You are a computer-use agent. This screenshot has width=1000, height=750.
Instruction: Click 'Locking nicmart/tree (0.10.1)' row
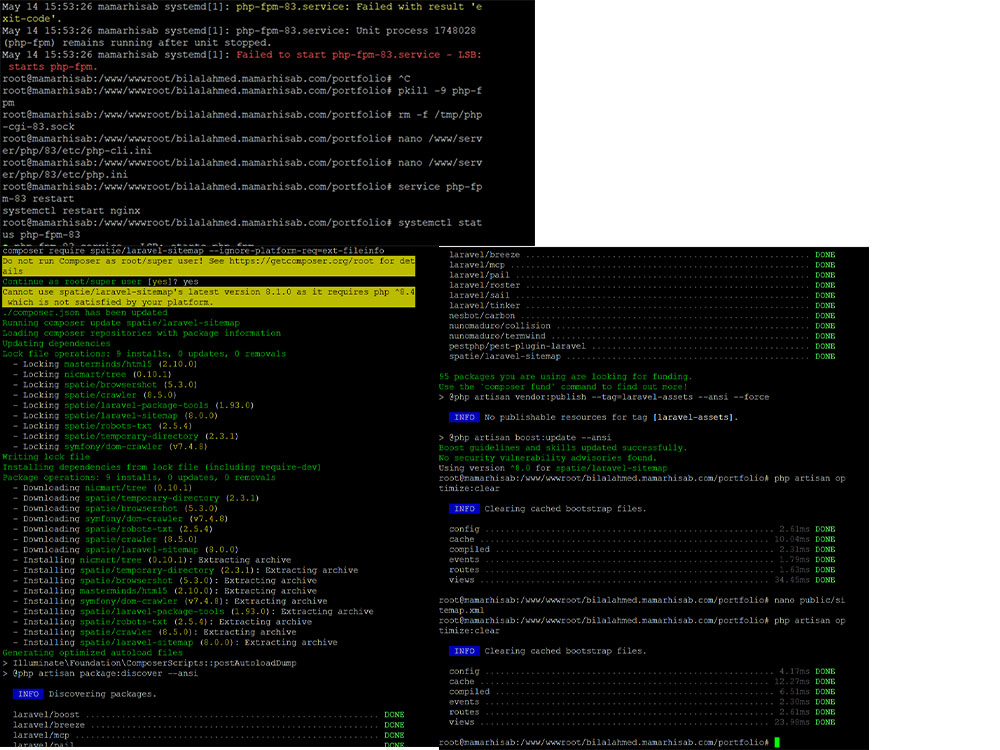pyautogui.click(x=92, y=374)
